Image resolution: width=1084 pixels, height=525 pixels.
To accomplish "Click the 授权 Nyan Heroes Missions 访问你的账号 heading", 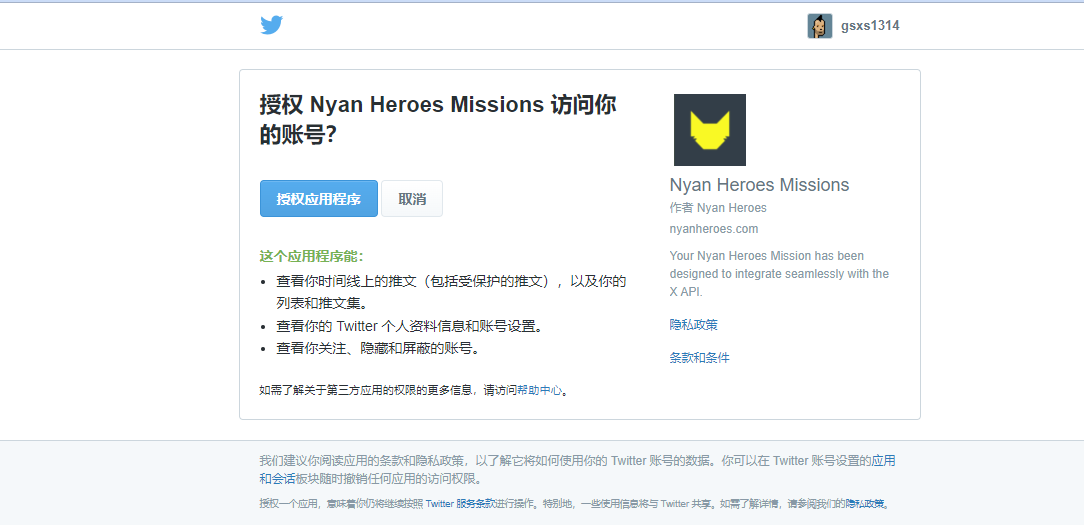I will pyautogui.click(x=438, y=119).
